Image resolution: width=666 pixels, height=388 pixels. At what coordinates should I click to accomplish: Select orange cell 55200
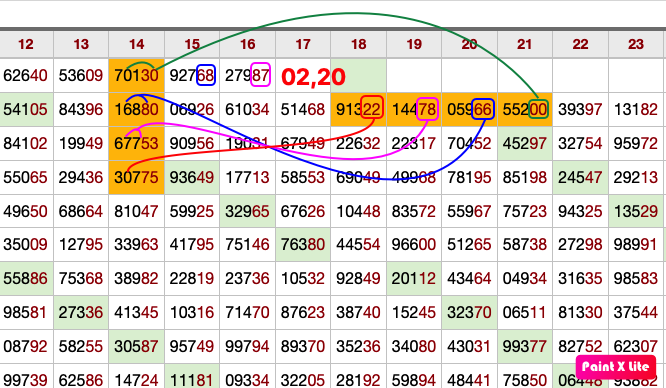(x=525, y=110)
